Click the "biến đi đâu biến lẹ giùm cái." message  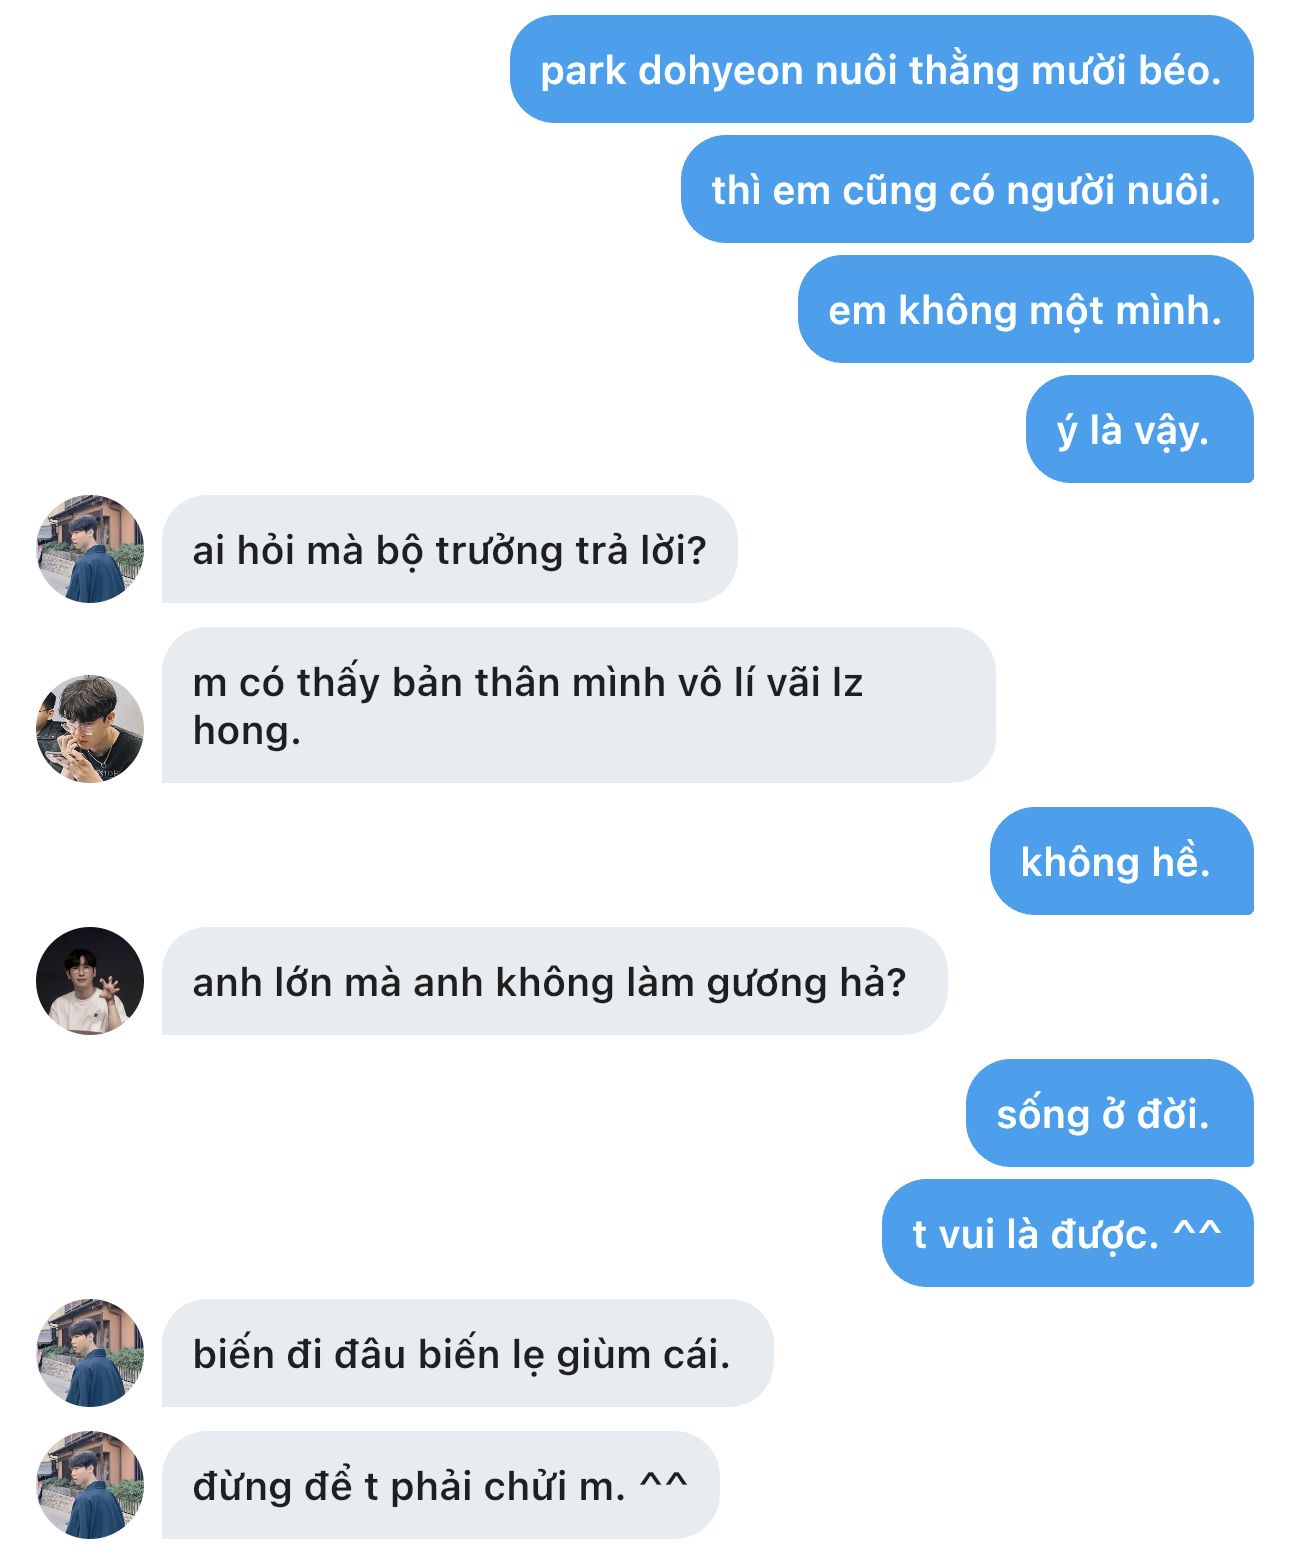[x=467, y=1353]
